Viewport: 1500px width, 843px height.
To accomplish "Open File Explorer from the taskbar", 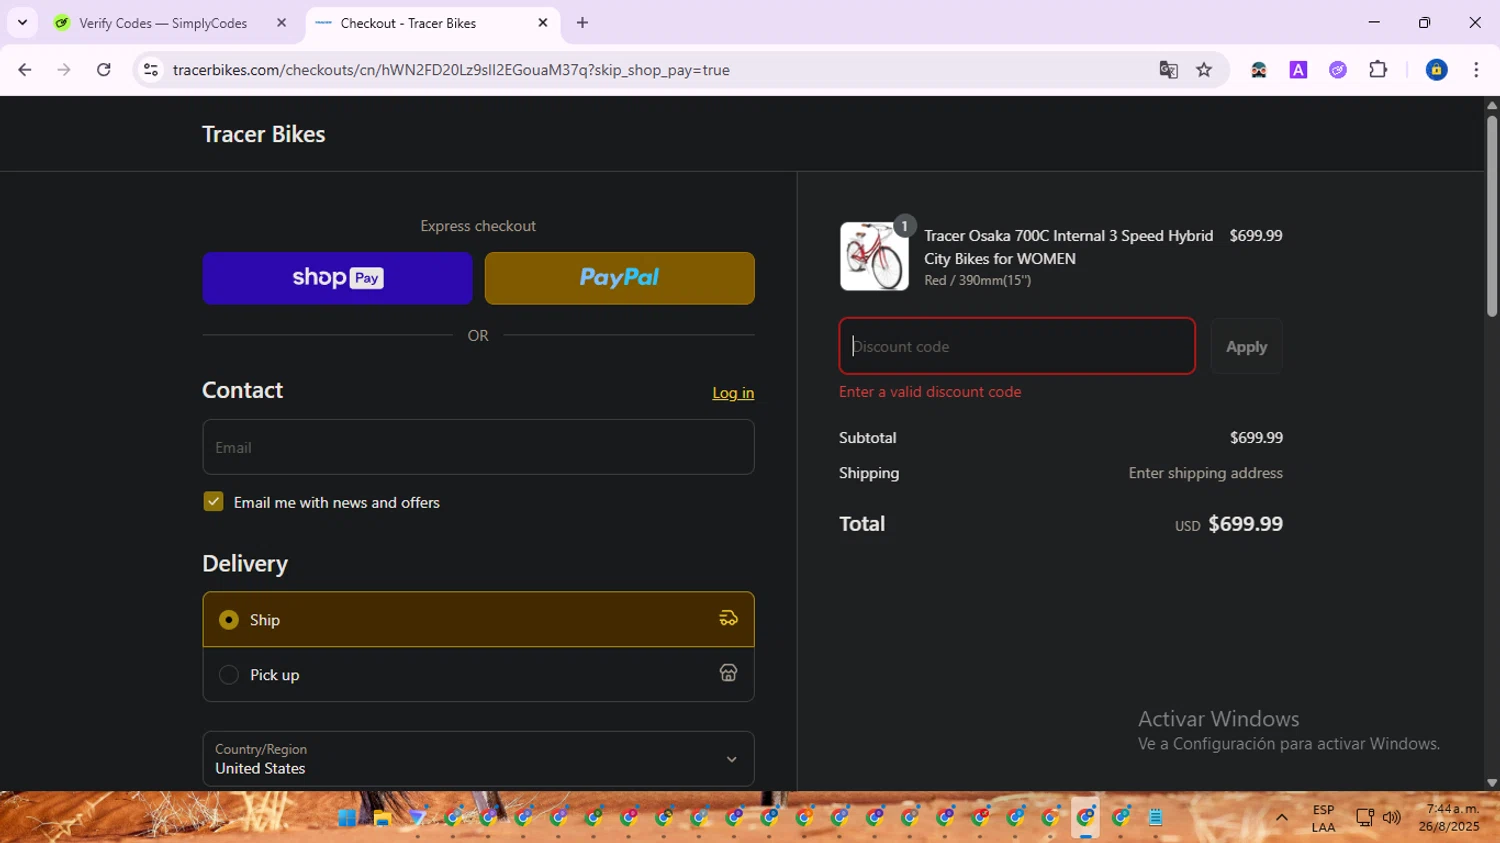I will pyautogui.click(x=382, y=818).
